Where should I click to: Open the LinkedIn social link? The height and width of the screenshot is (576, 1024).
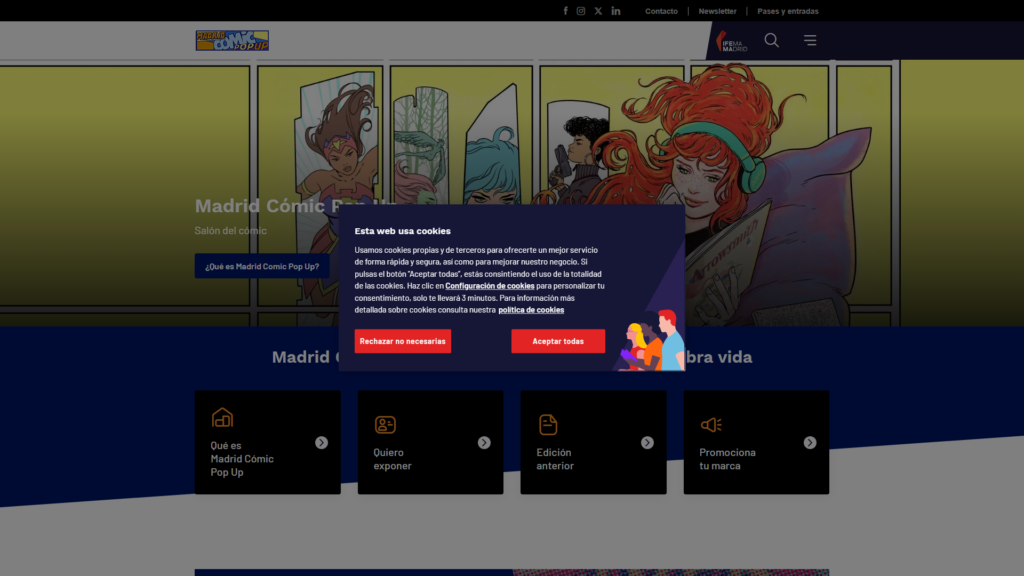616,11
